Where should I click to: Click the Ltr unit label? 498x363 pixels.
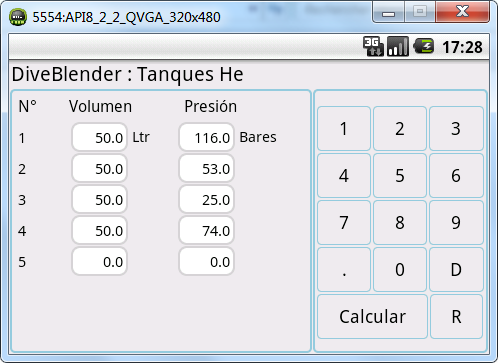(x=141, y=137)
